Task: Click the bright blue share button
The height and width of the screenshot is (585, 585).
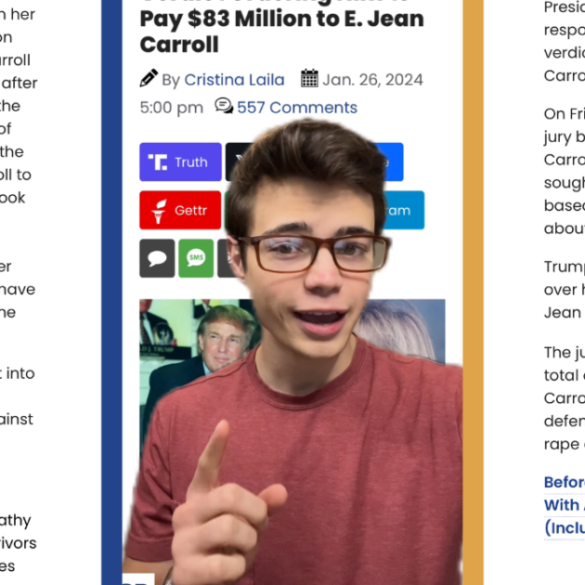Action: pyautogui.click(x=390, y=162)
